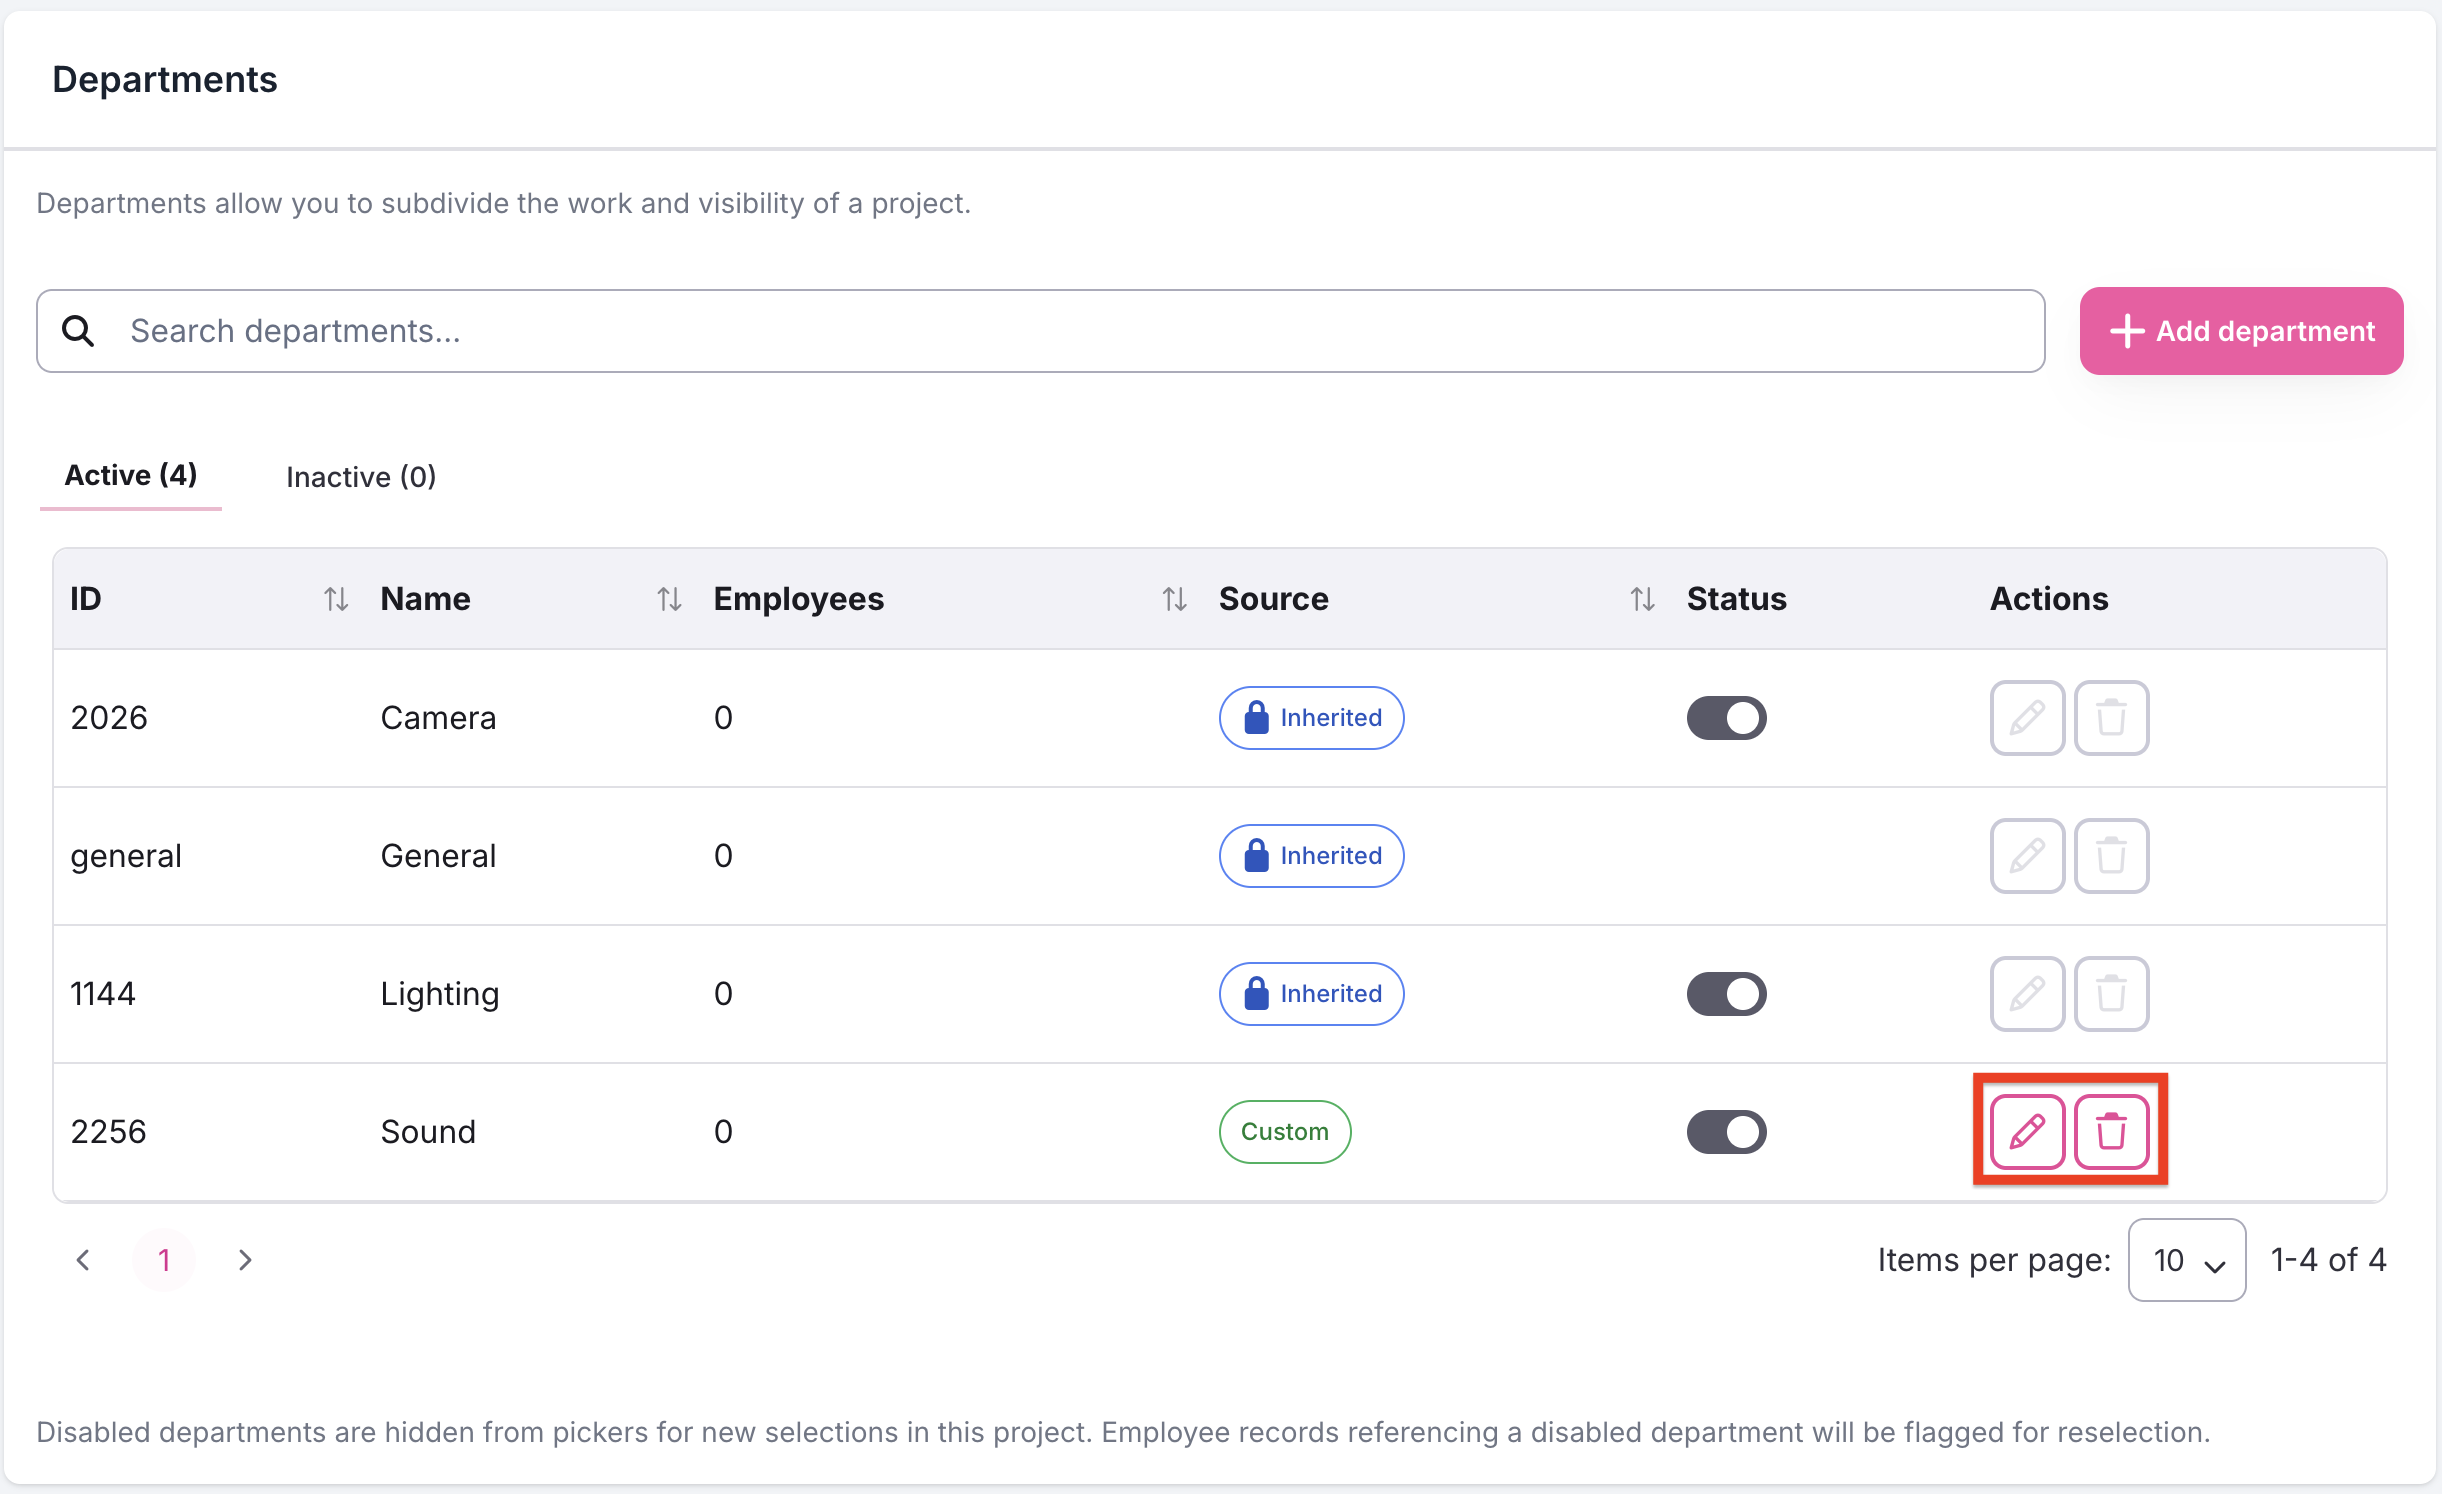This screenshot has width=2442, height=1494.
Task: Sort by Name using its sort arrows
Action: point(669,598)
